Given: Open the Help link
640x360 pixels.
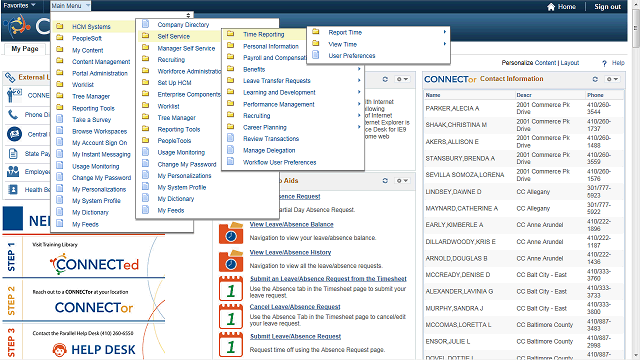Looking at the screenshot, I should (x=618, y=62).
